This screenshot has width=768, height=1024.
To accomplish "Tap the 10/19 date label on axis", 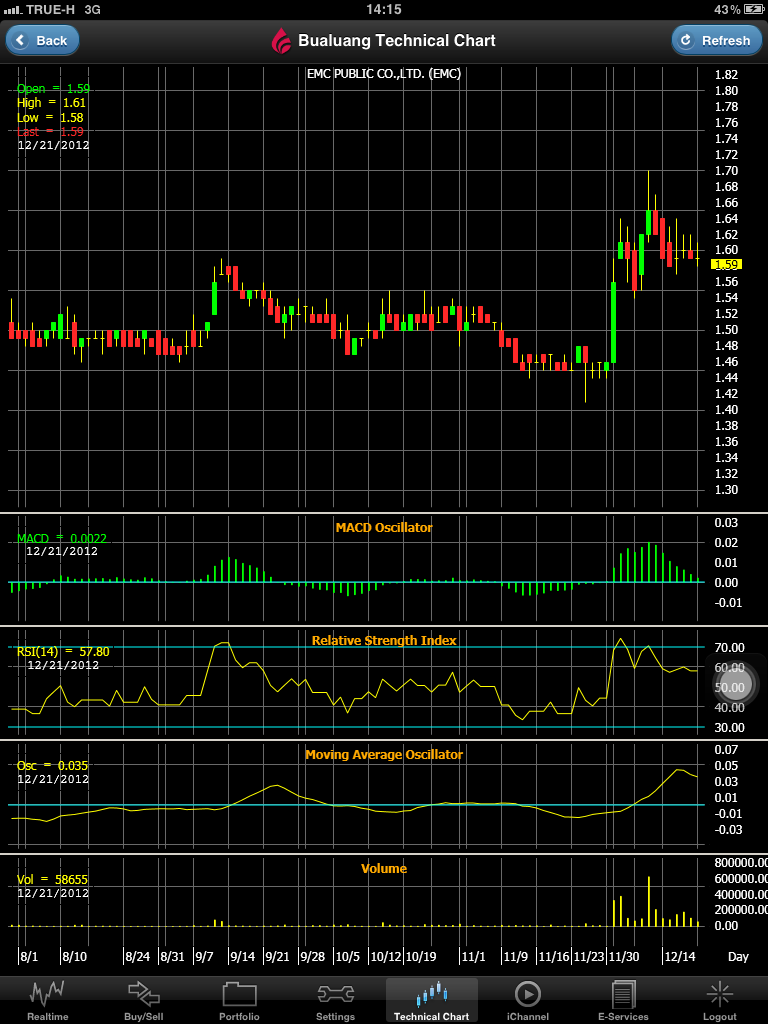I will (420, 957).
